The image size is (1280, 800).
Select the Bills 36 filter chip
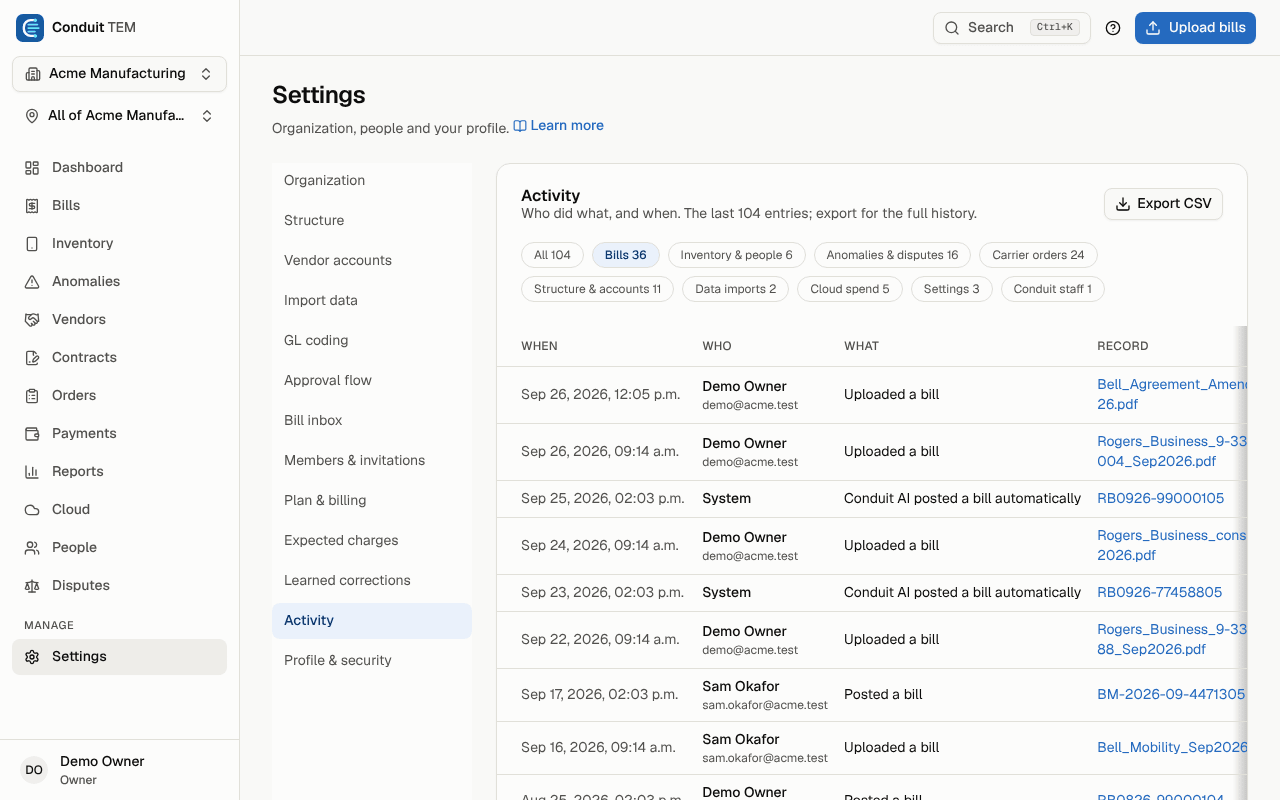(626, 255)
